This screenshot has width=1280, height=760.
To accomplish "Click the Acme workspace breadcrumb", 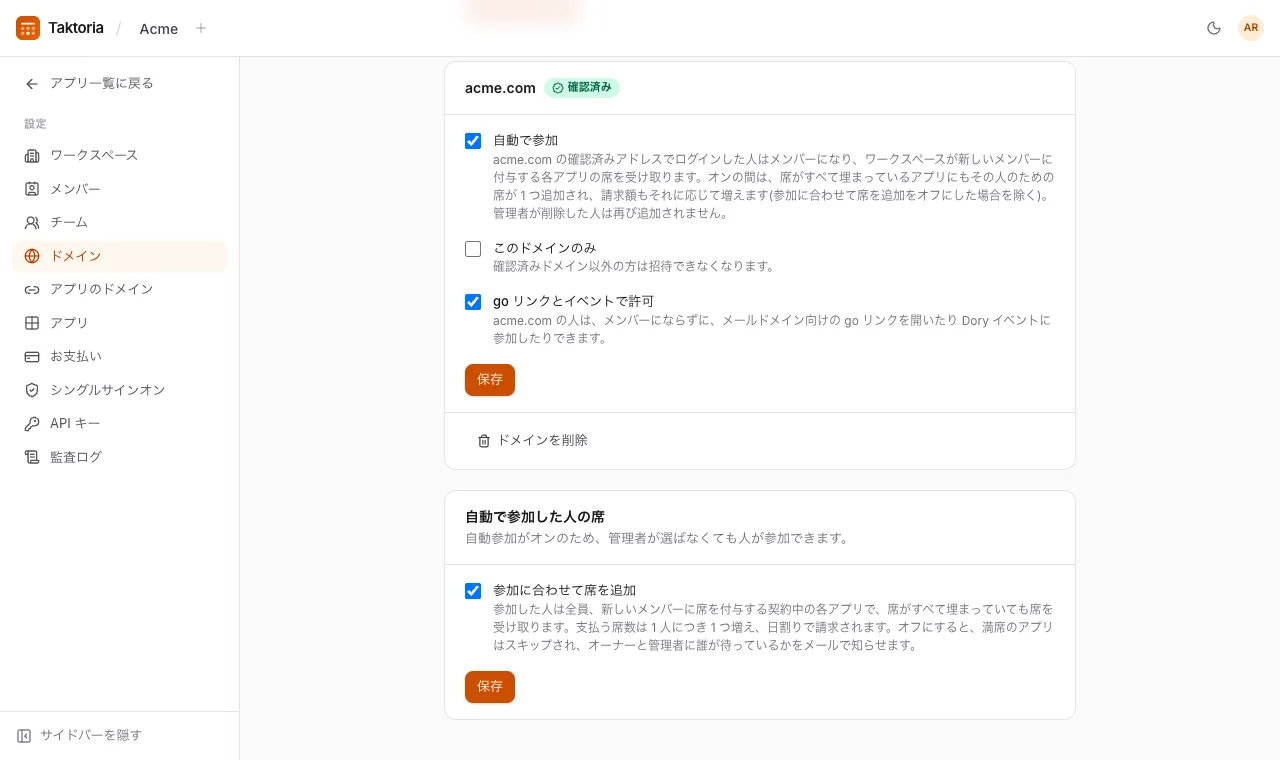I will click(159, 29).
